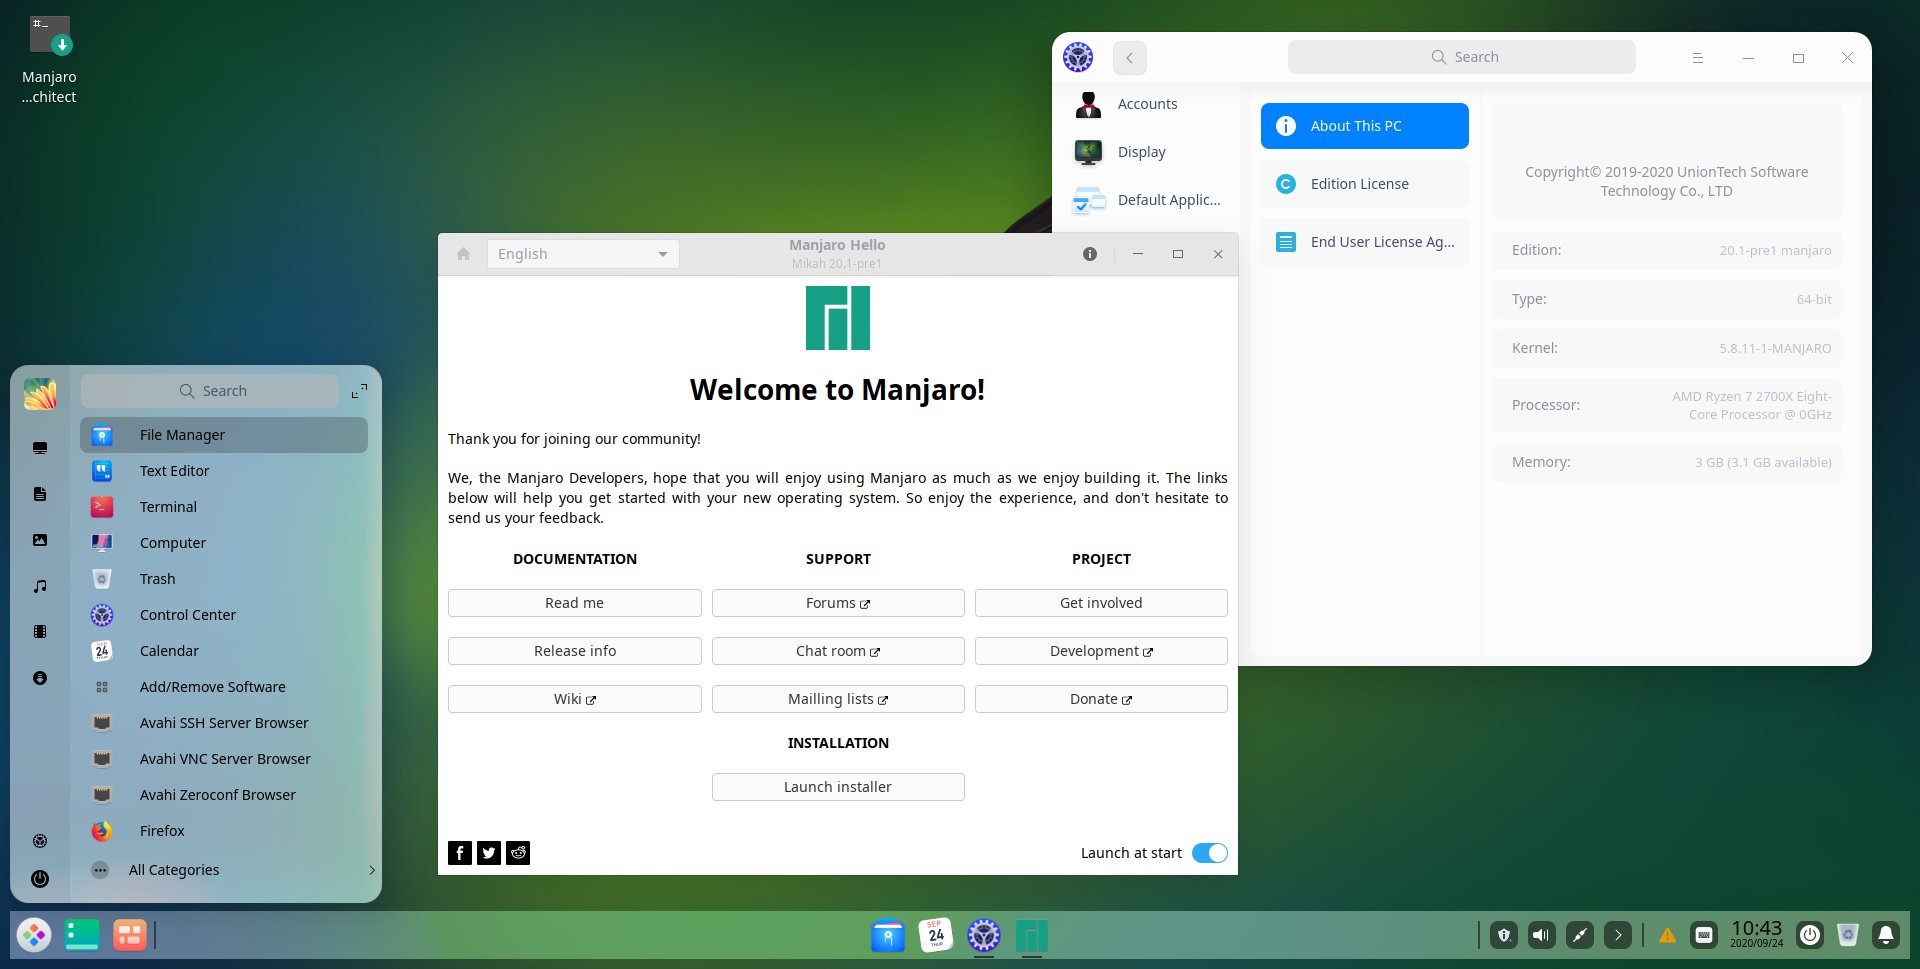This screenshot has height=969, width=1920.
Task: Click the security shield tray icon
Action: [x=1504, y=935]
